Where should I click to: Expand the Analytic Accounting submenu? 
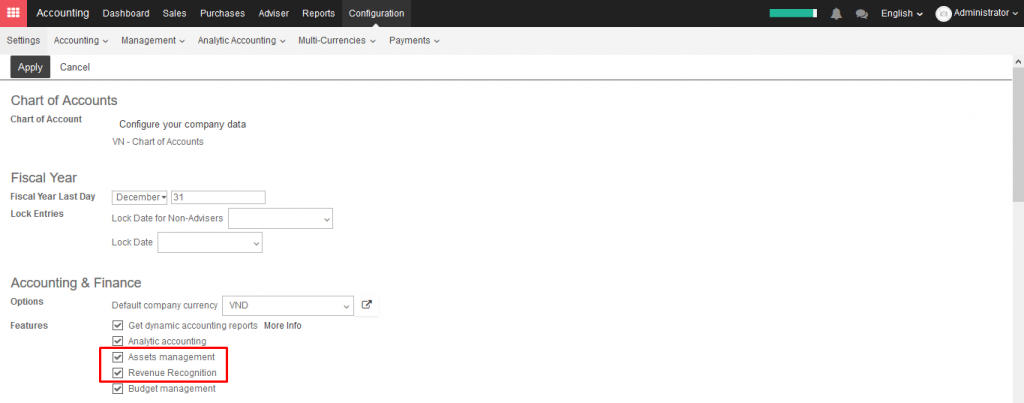(x=242, y=40)
